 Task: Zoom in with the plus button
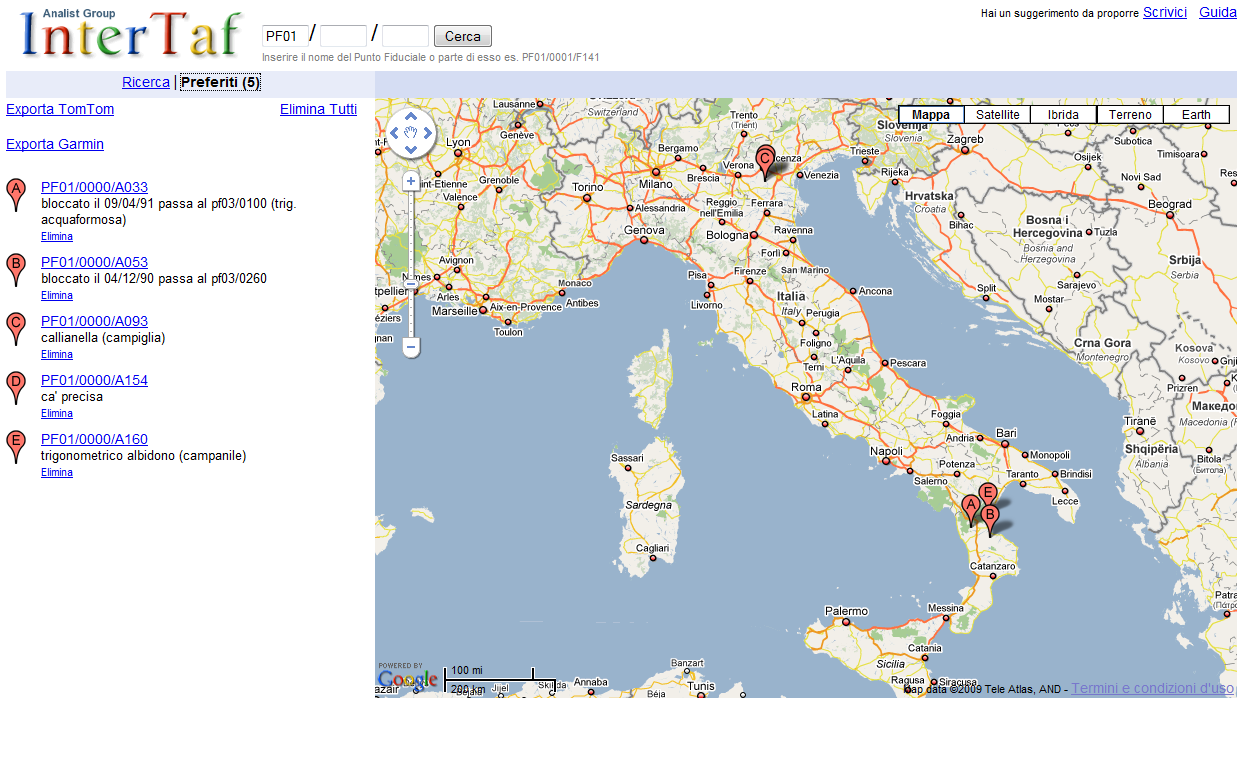click(411, 181)
